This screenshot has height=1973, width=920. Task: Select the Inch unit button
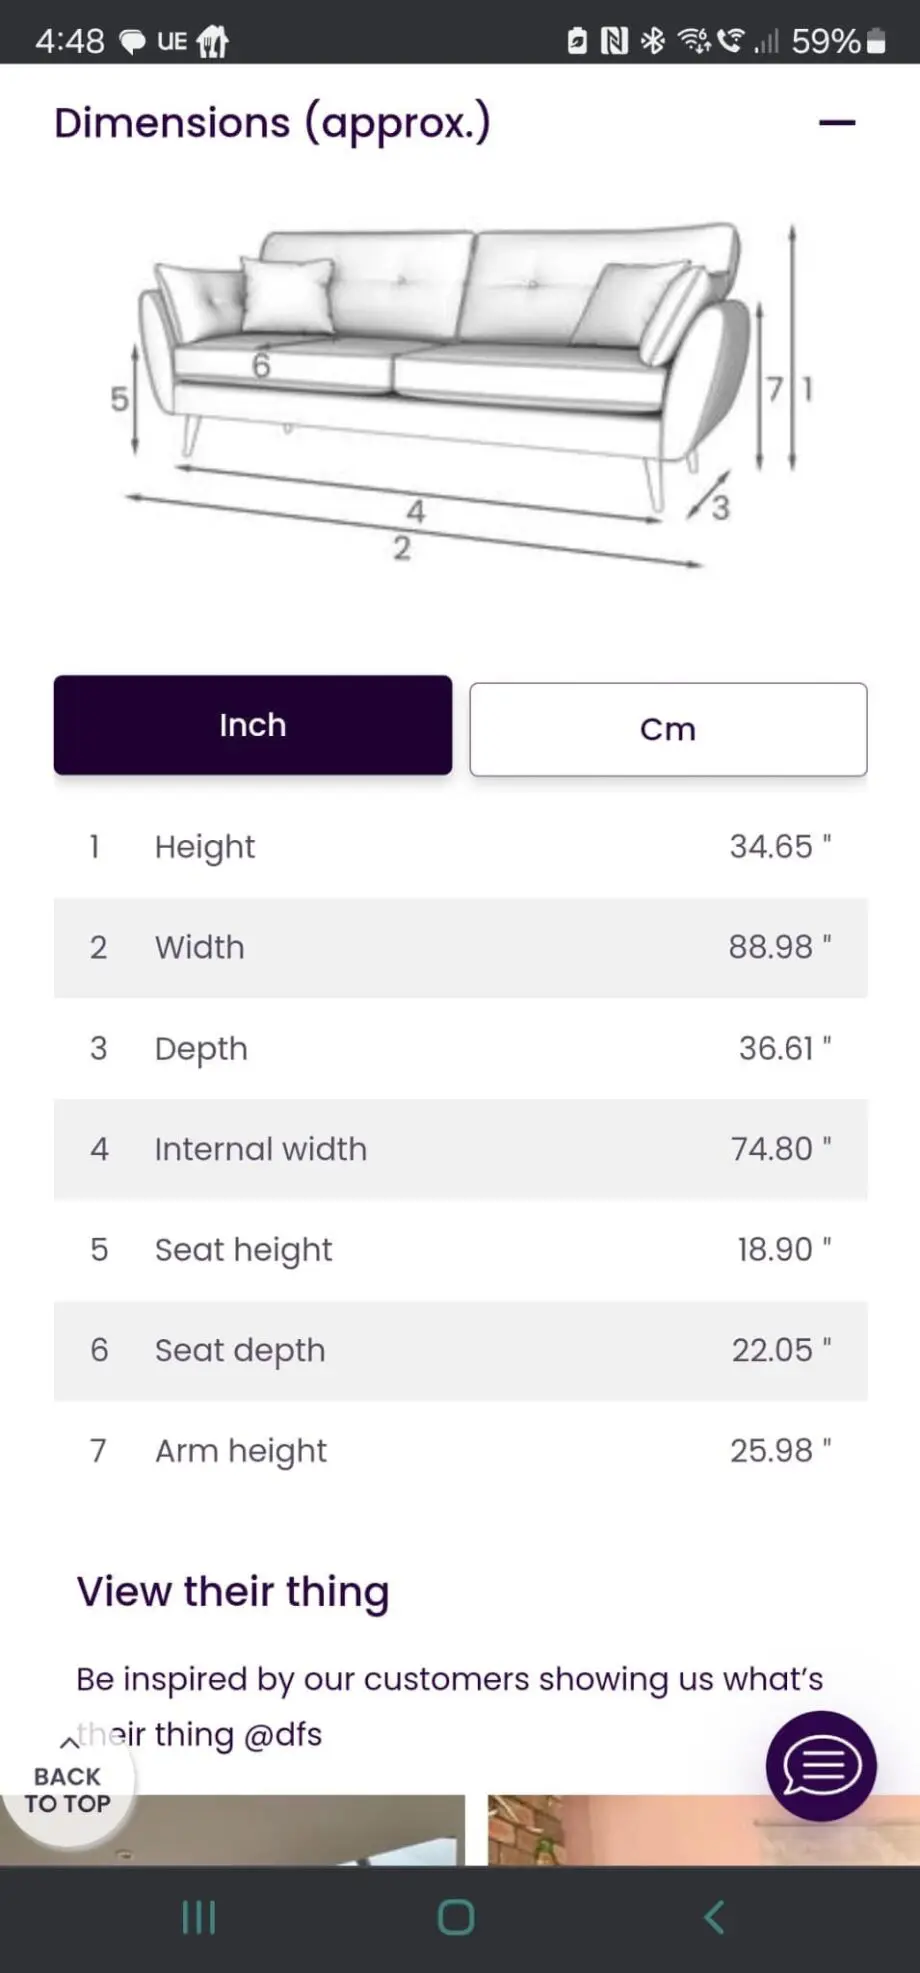tap(253, 725)
